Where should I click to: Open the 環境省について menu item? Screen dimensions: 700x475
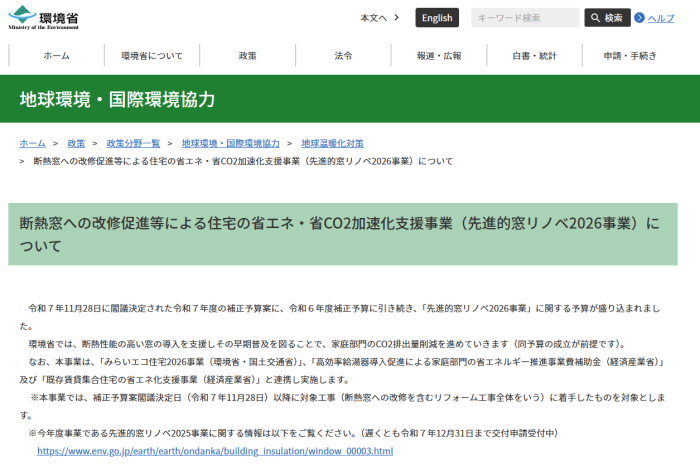(152, 56)
